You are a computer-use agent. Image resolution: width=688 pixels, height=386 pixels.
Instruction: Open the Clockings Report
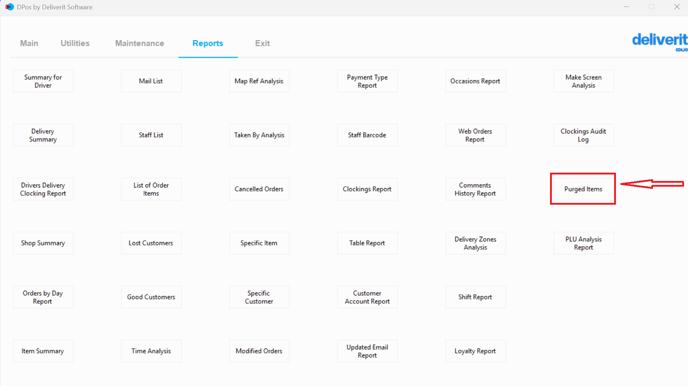(x=367, y=189)
